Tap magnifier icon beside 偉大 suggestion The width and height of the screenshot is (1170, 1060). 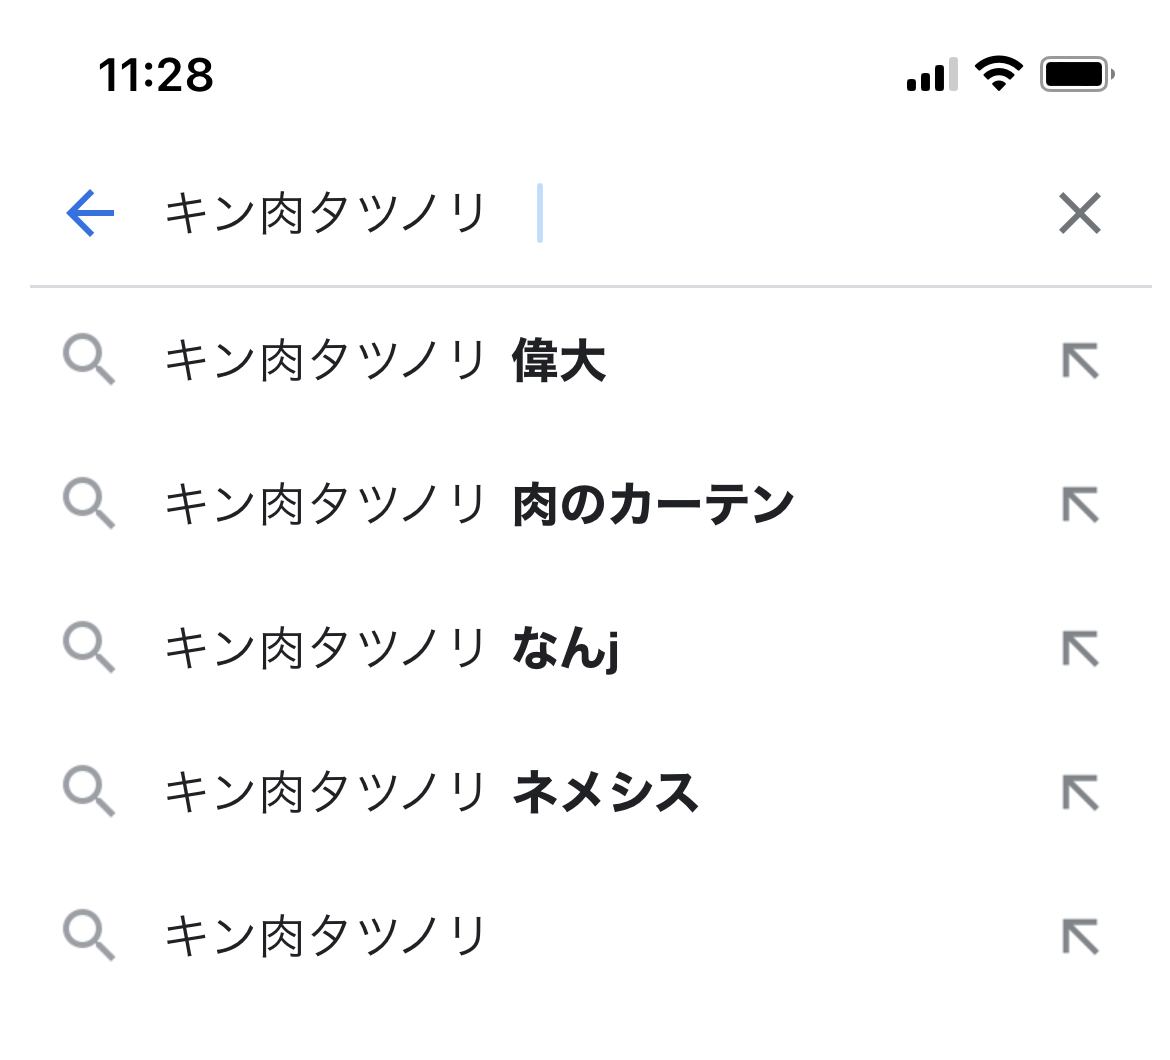(89, 361)
